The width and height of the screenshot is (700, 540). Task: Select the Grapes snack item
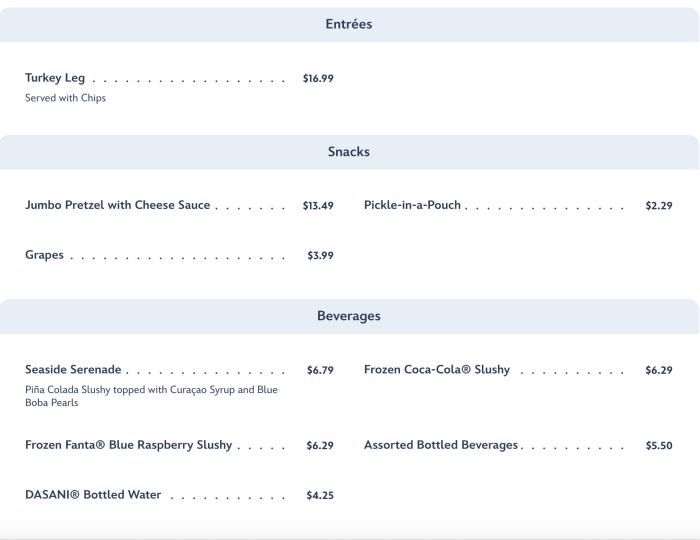click(x=44, y=255)
